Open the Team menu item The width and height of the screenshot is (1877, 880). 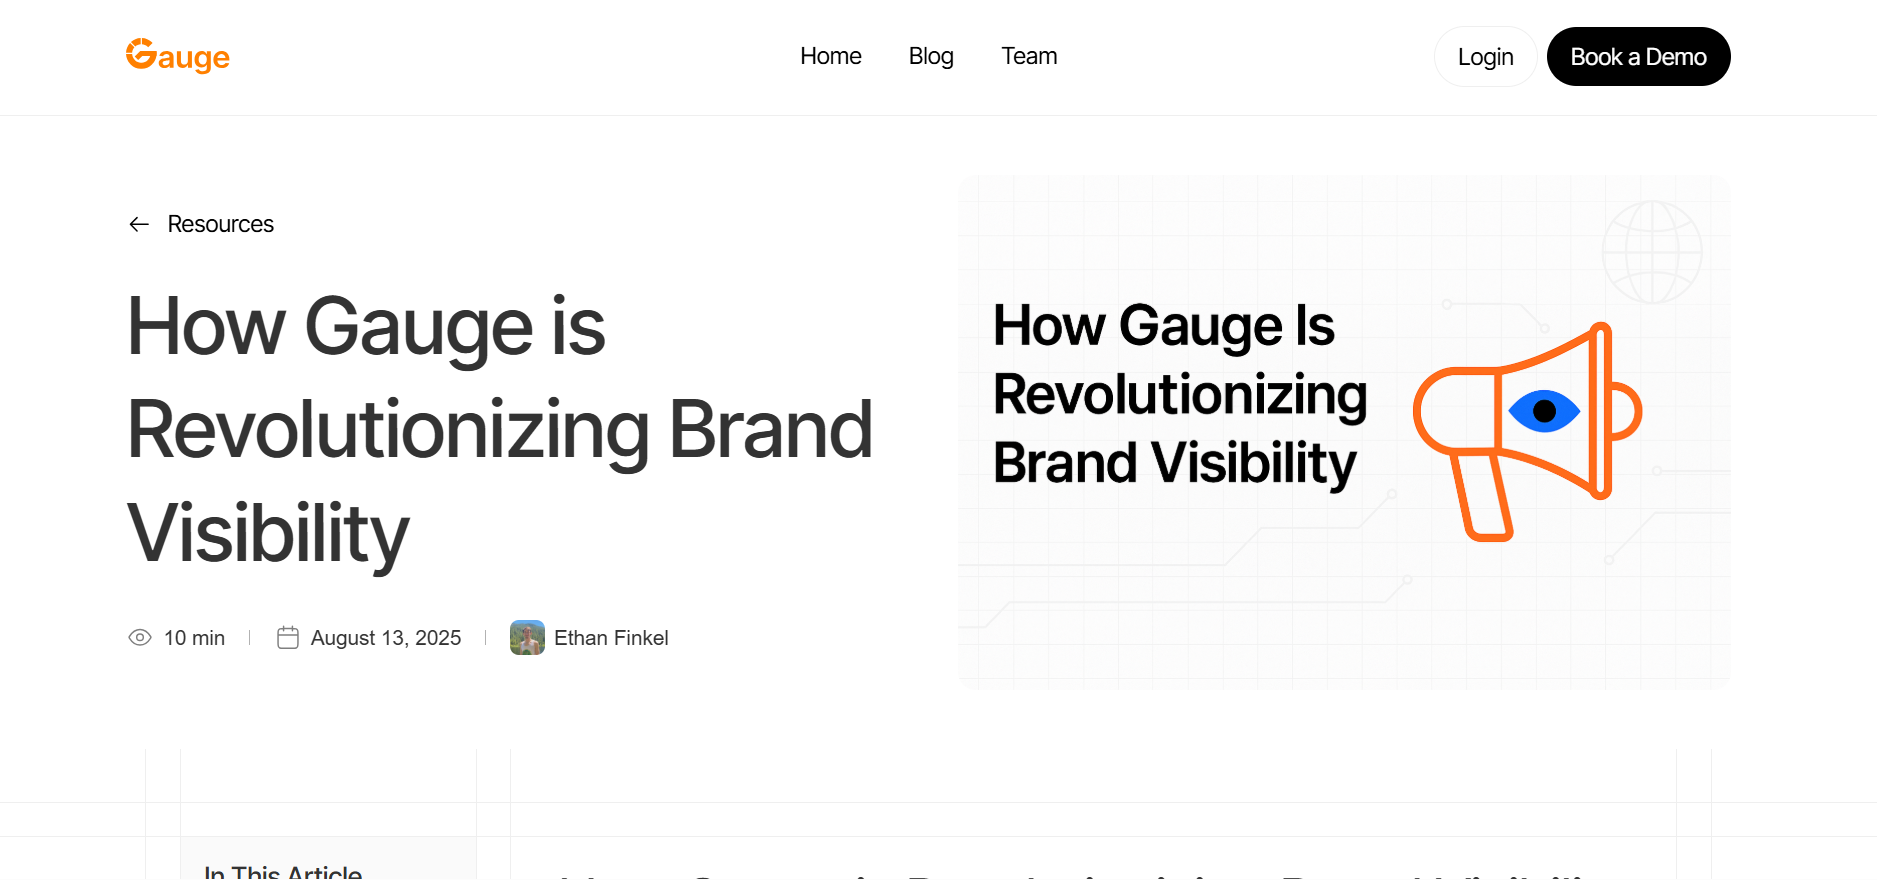pyautogui.click(x=1029, y=56)
